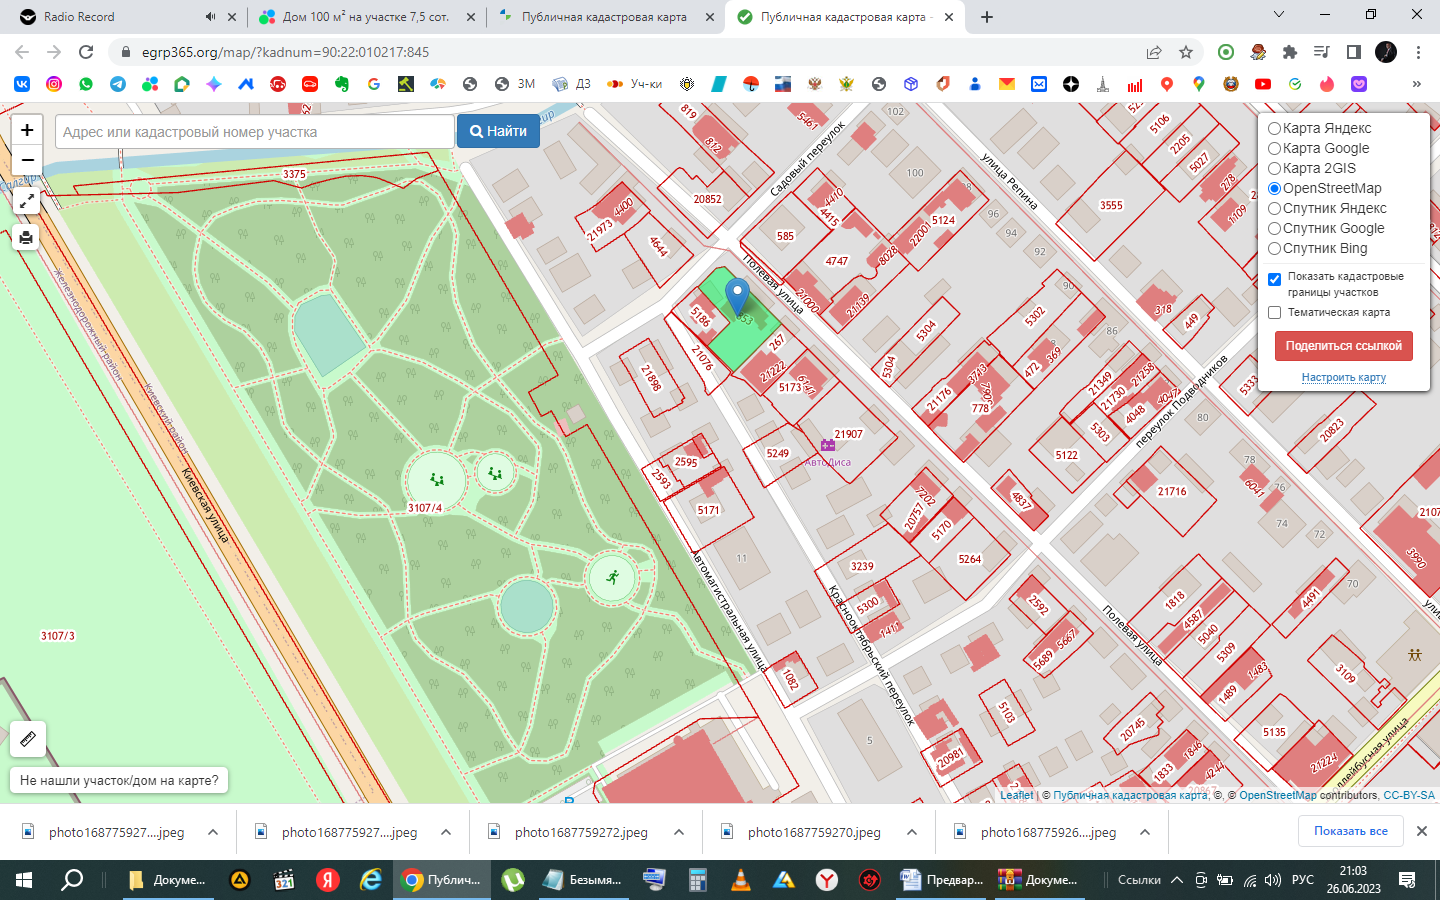
Task: Click the print map icon
Action: pyautogui.click(x=27, y=238)
